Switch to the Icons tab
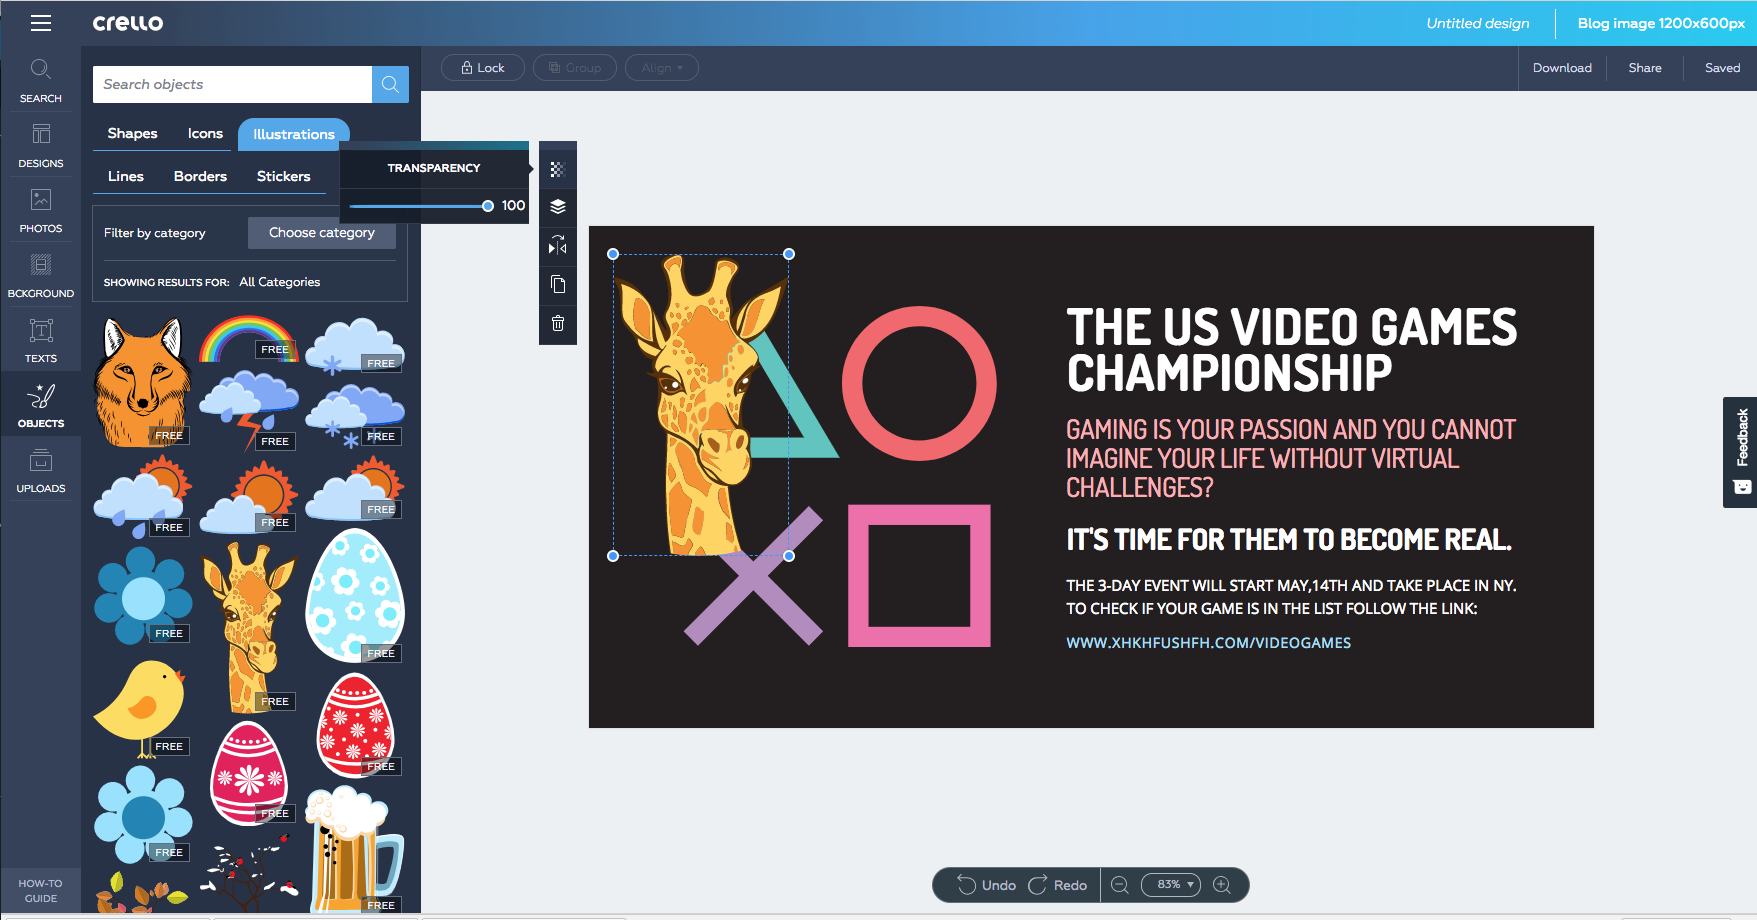This screenshot has width=1757, height=920. pyautogui.click(x=205, y=134)
